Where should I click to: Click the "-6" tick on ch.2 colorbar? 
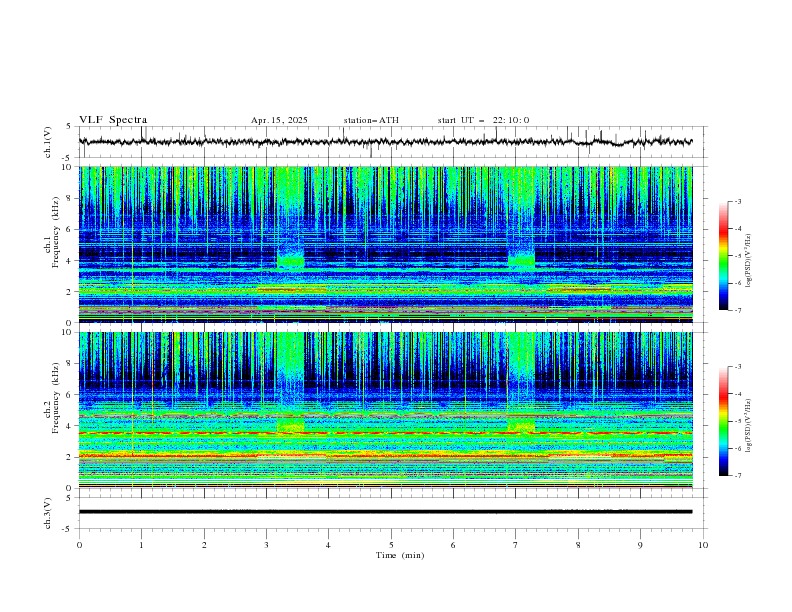737,448
